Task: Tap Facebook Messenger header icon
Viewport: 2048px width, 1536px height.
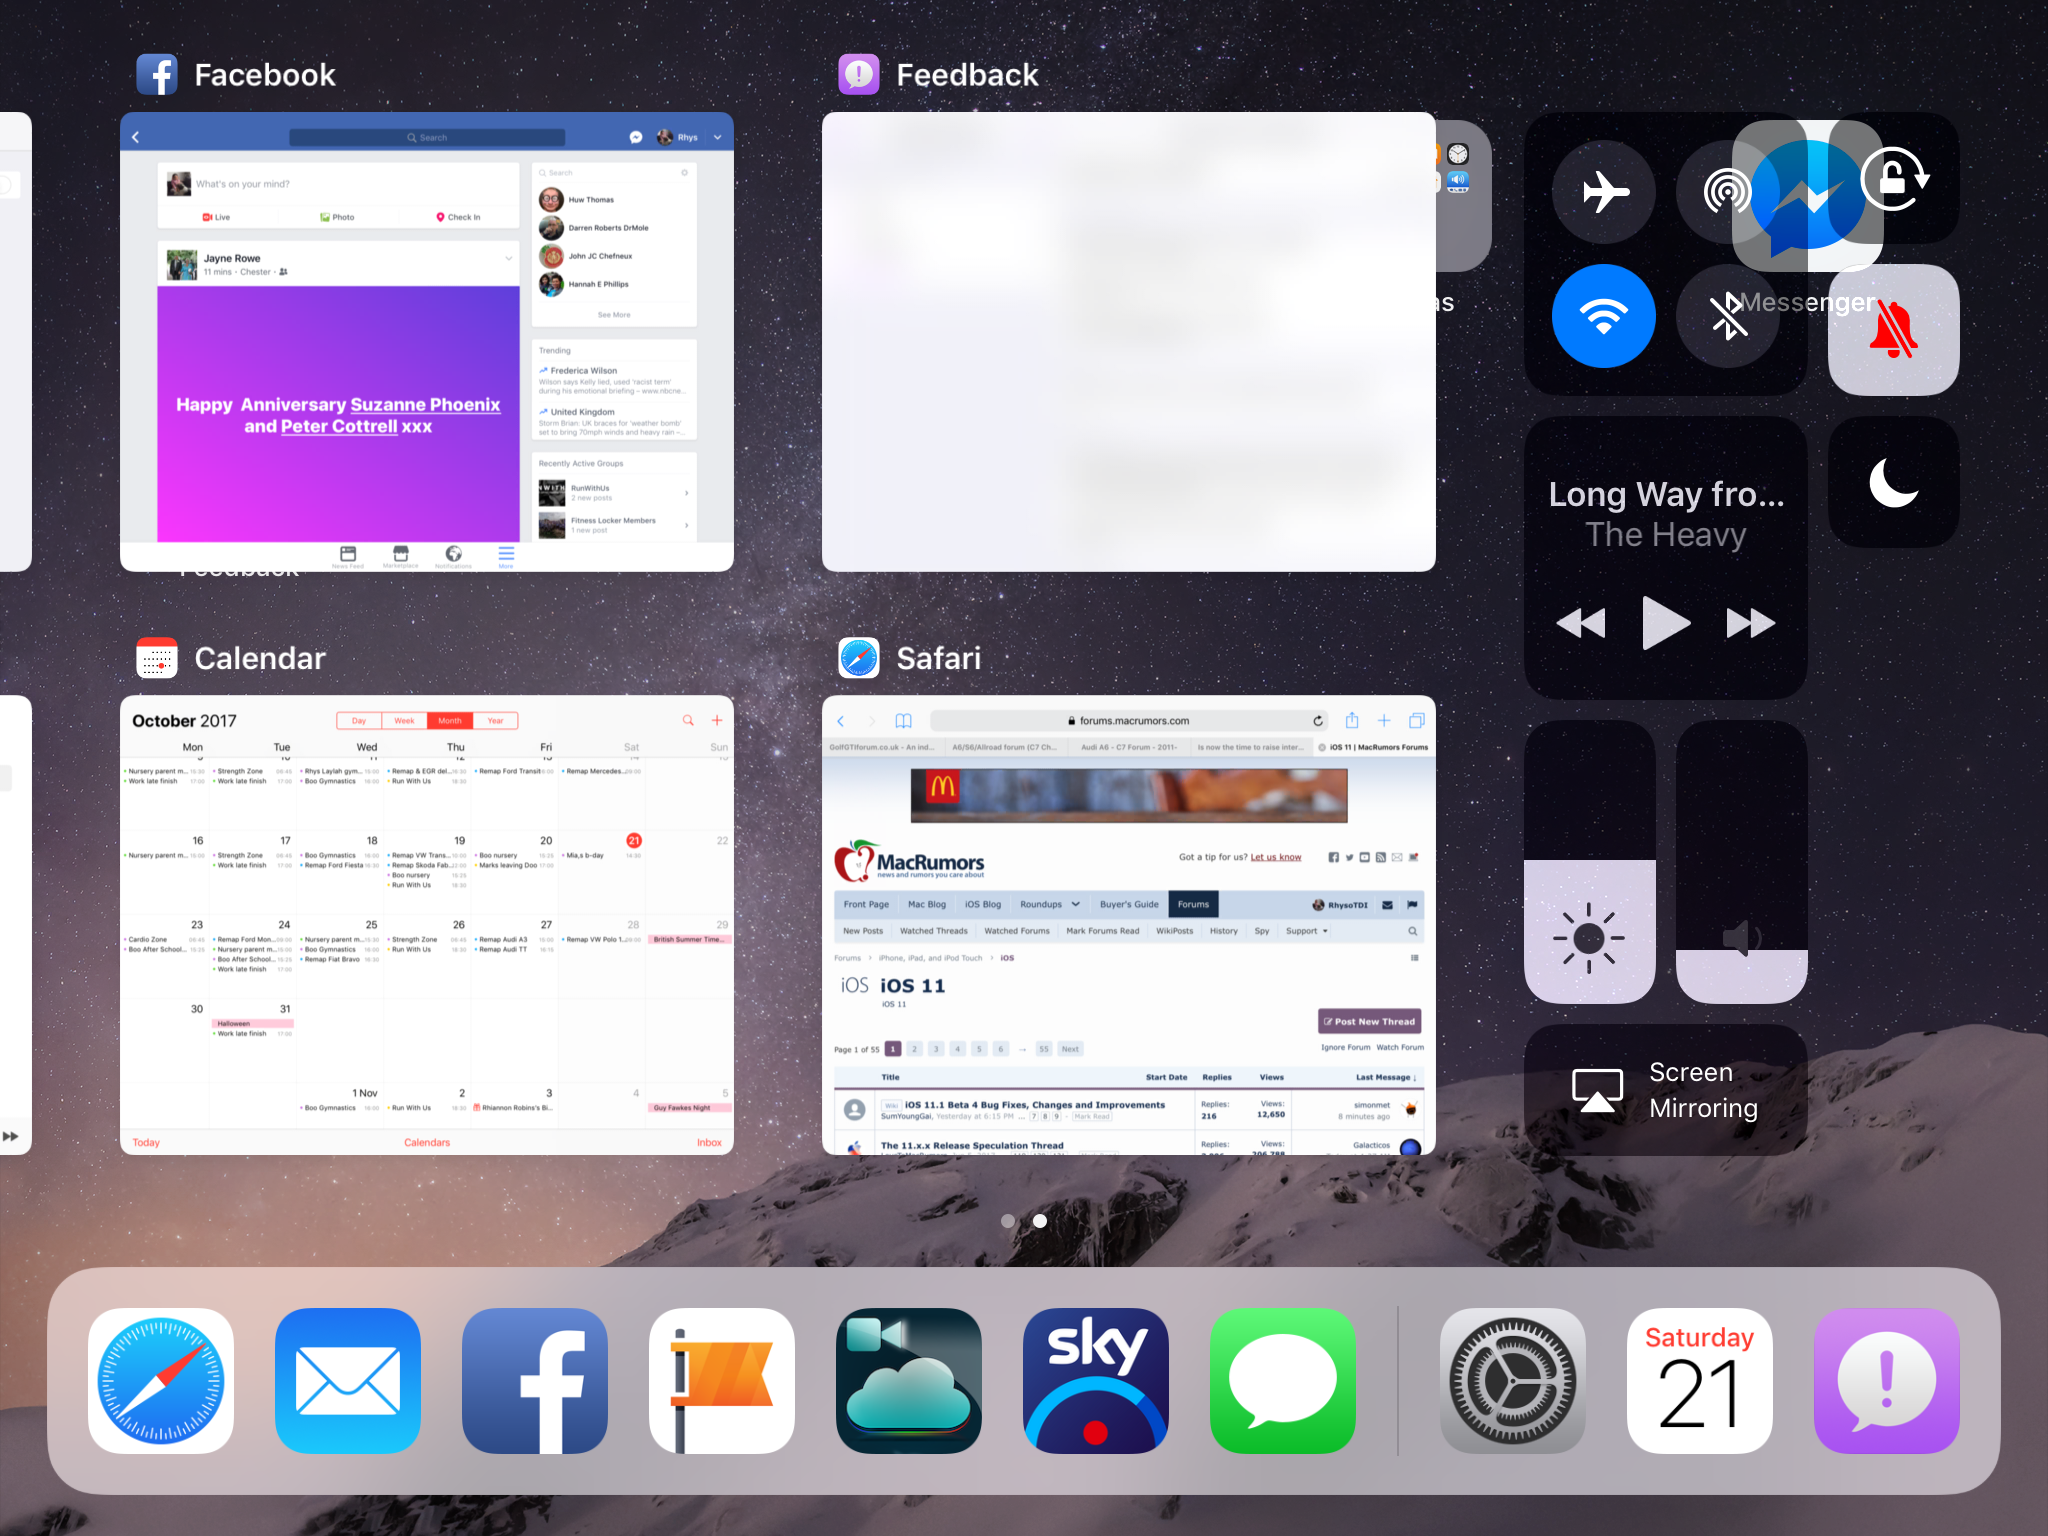Action: (x=636, y=137)
